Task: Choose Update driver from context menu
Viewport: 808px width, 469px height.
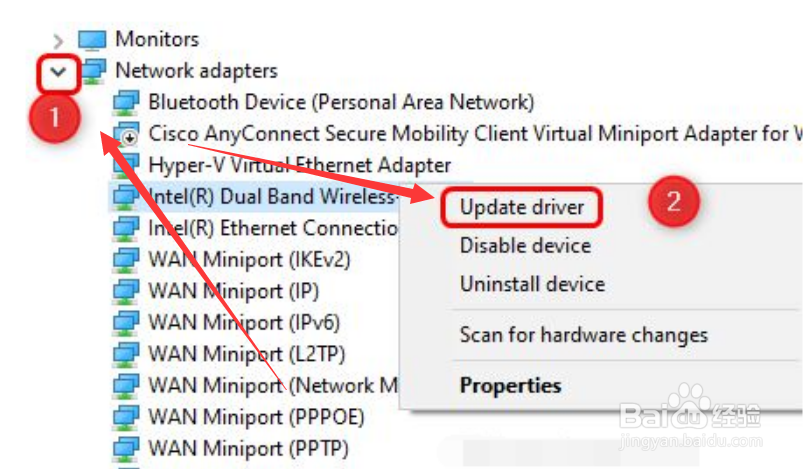Action: (521, 208)
